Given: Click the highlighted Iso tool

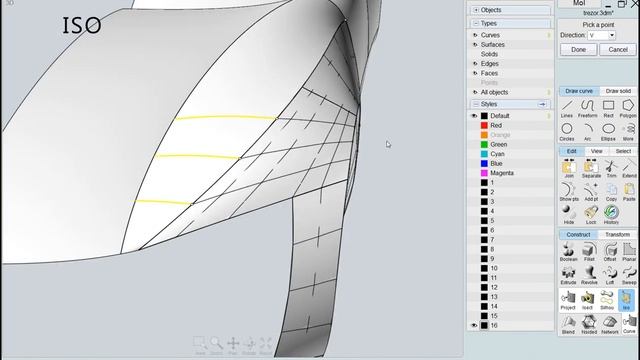Looking at the screenshot, I should pos(626,300).
